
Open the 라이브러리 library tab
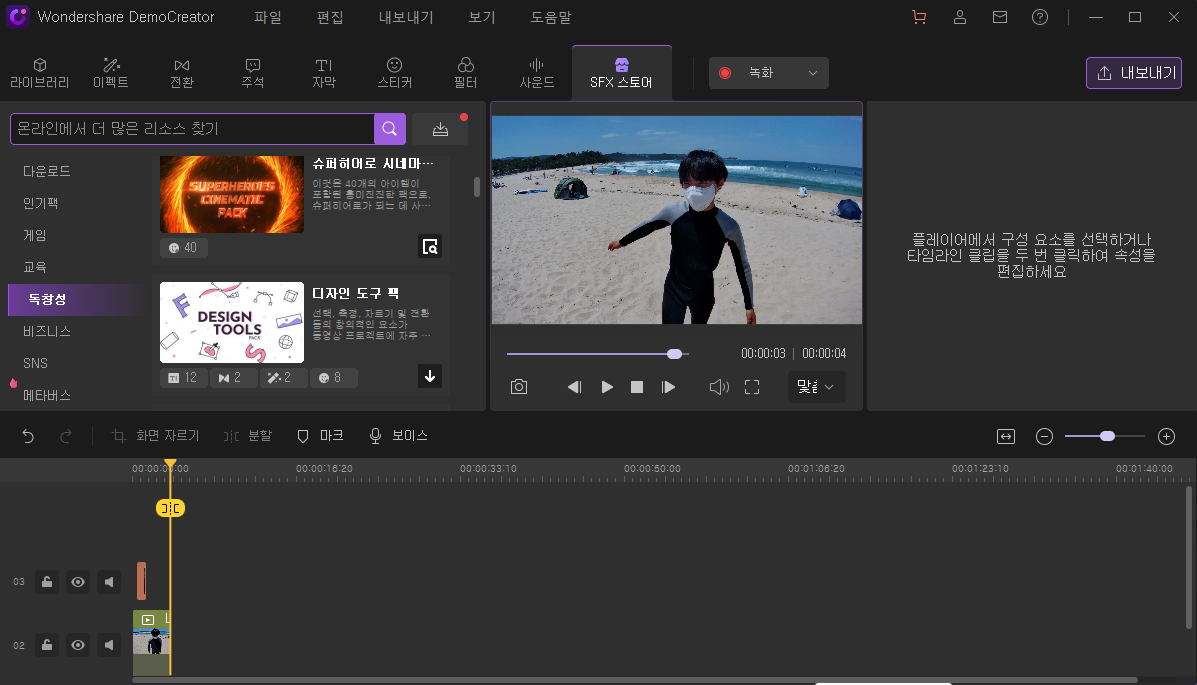40,73
